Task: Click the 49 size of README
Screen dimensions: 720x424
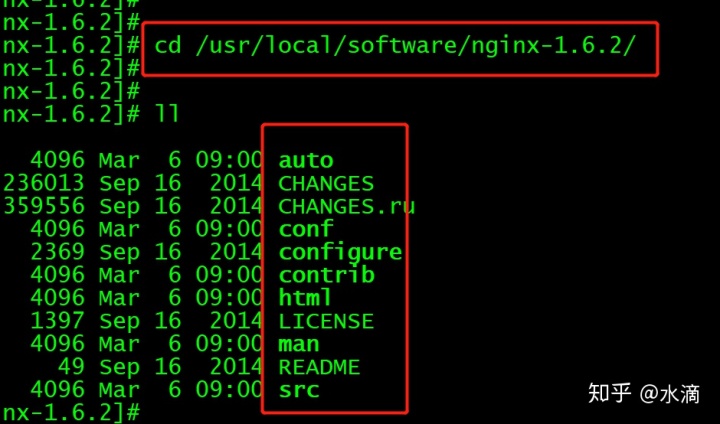Action: [x=71, y=367]
